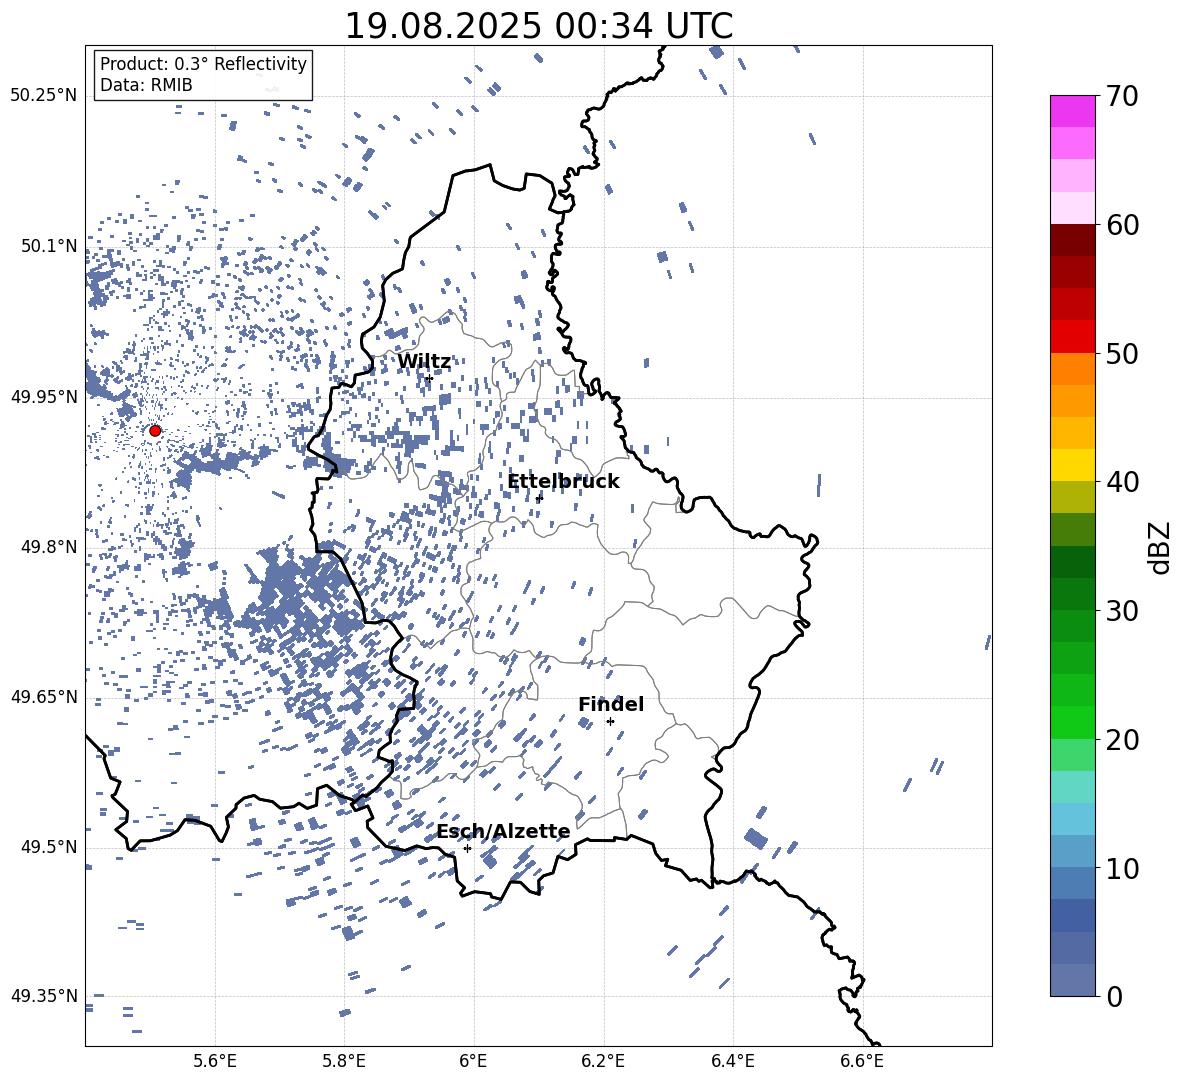Click the Esch/Alzette station cross marker

coord(467,848)
